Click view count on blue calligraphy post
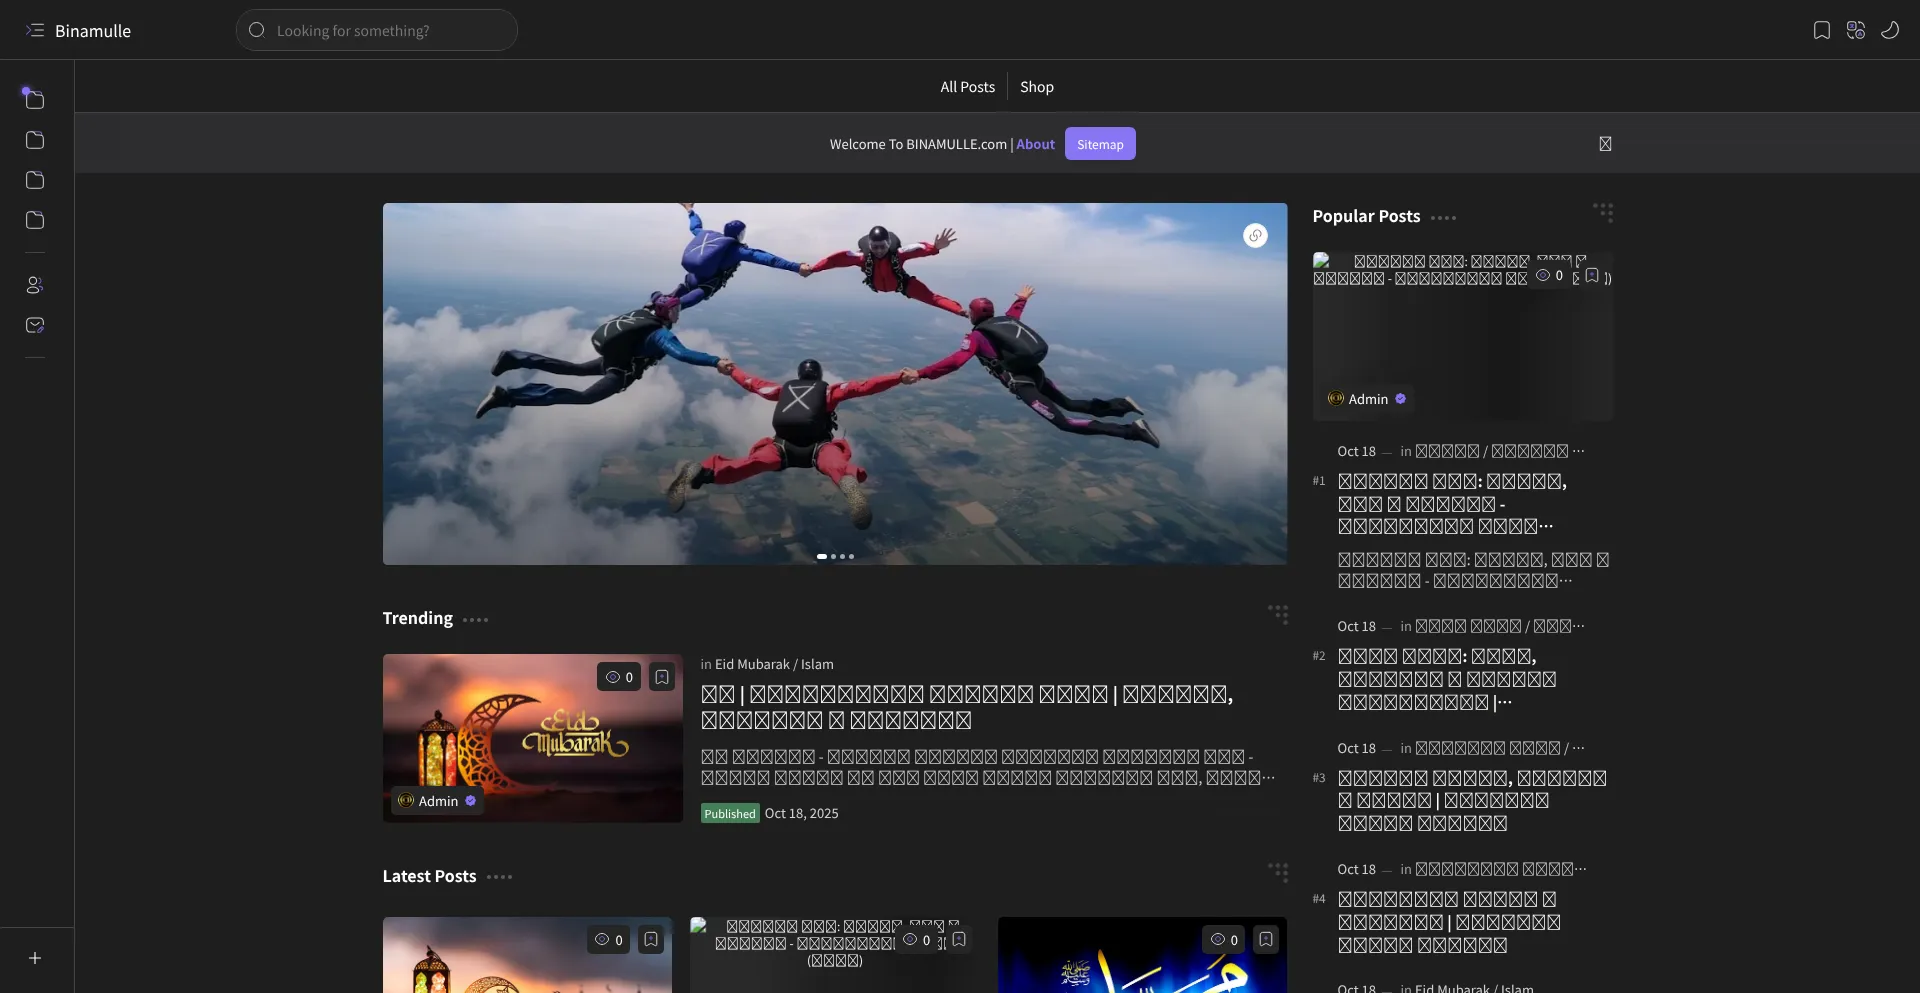Screen dimensions: 1920x993 [1223, 940]
